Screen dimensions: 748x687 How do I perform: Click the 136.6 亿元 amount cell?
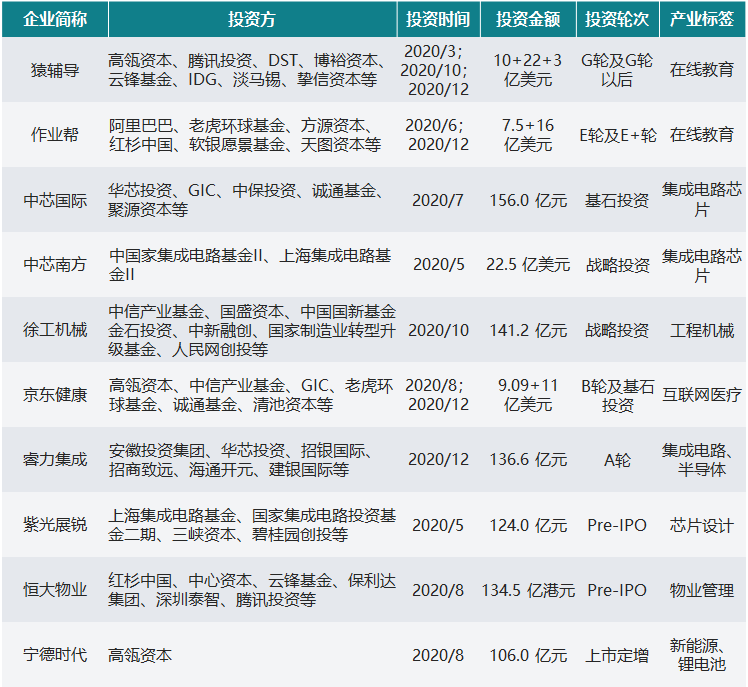pos(528,460)
